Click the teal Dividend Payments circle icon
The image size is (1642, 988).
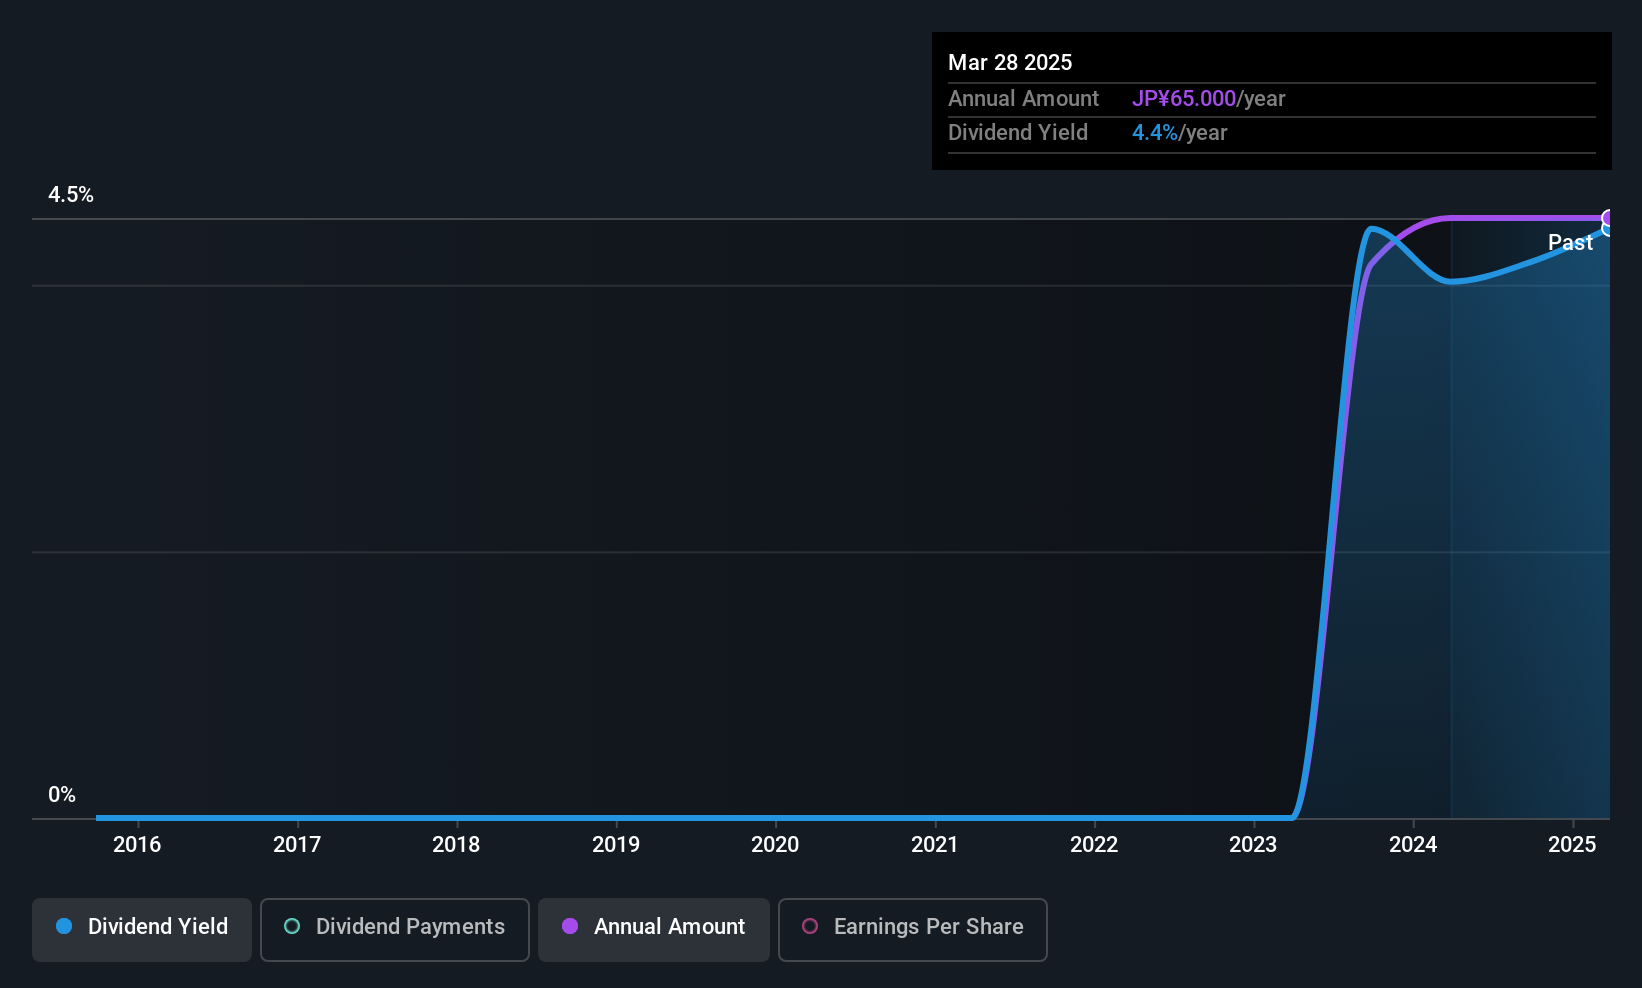[292, 927]
